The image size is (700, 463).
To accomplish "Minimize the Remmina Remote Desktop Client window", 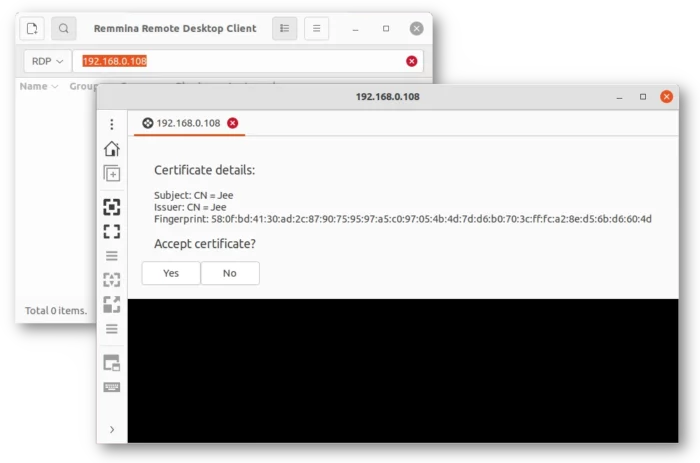I will [355, 29].
